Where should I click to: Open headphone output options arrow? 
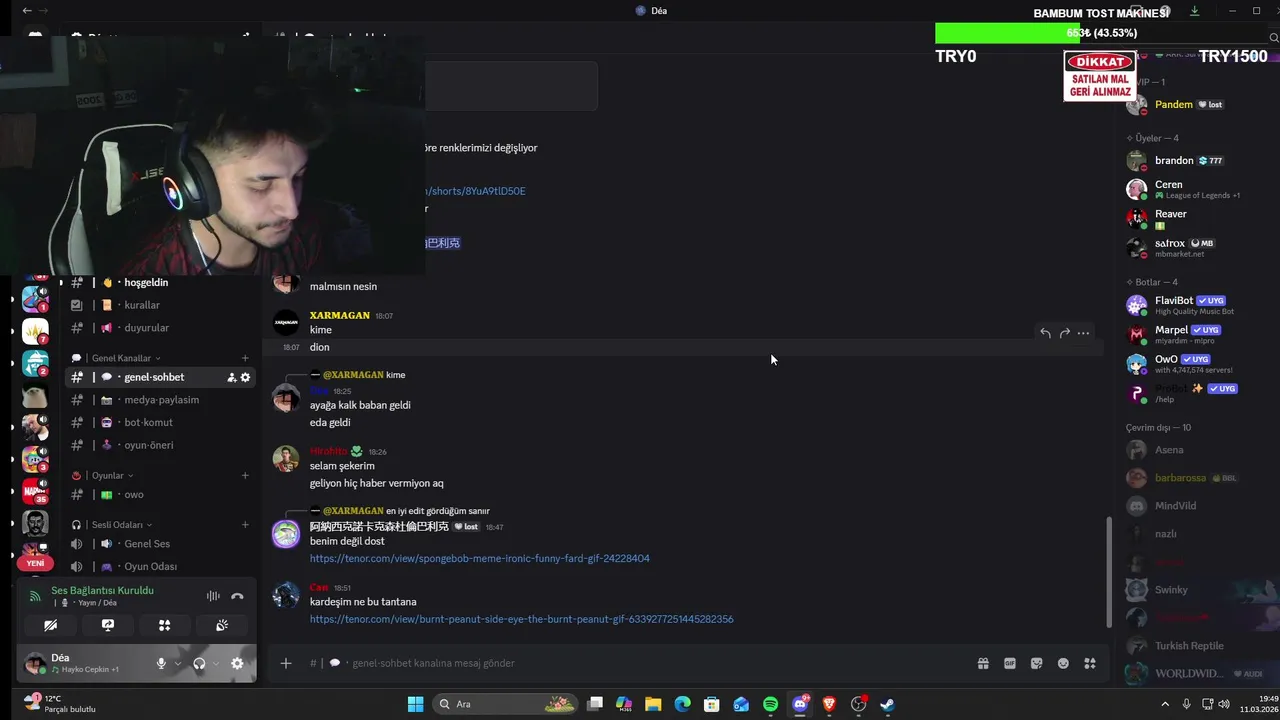pos(216,663)
